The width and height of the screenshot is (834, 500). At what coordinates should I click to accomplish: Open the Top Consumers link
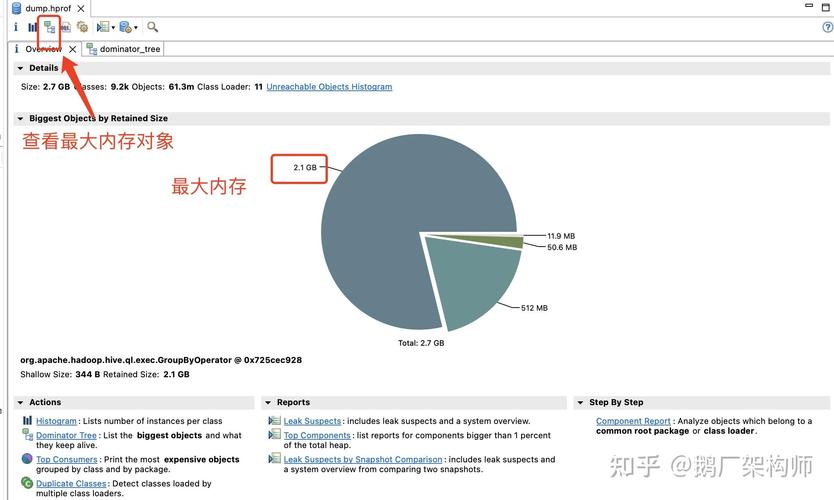(66, 460)
